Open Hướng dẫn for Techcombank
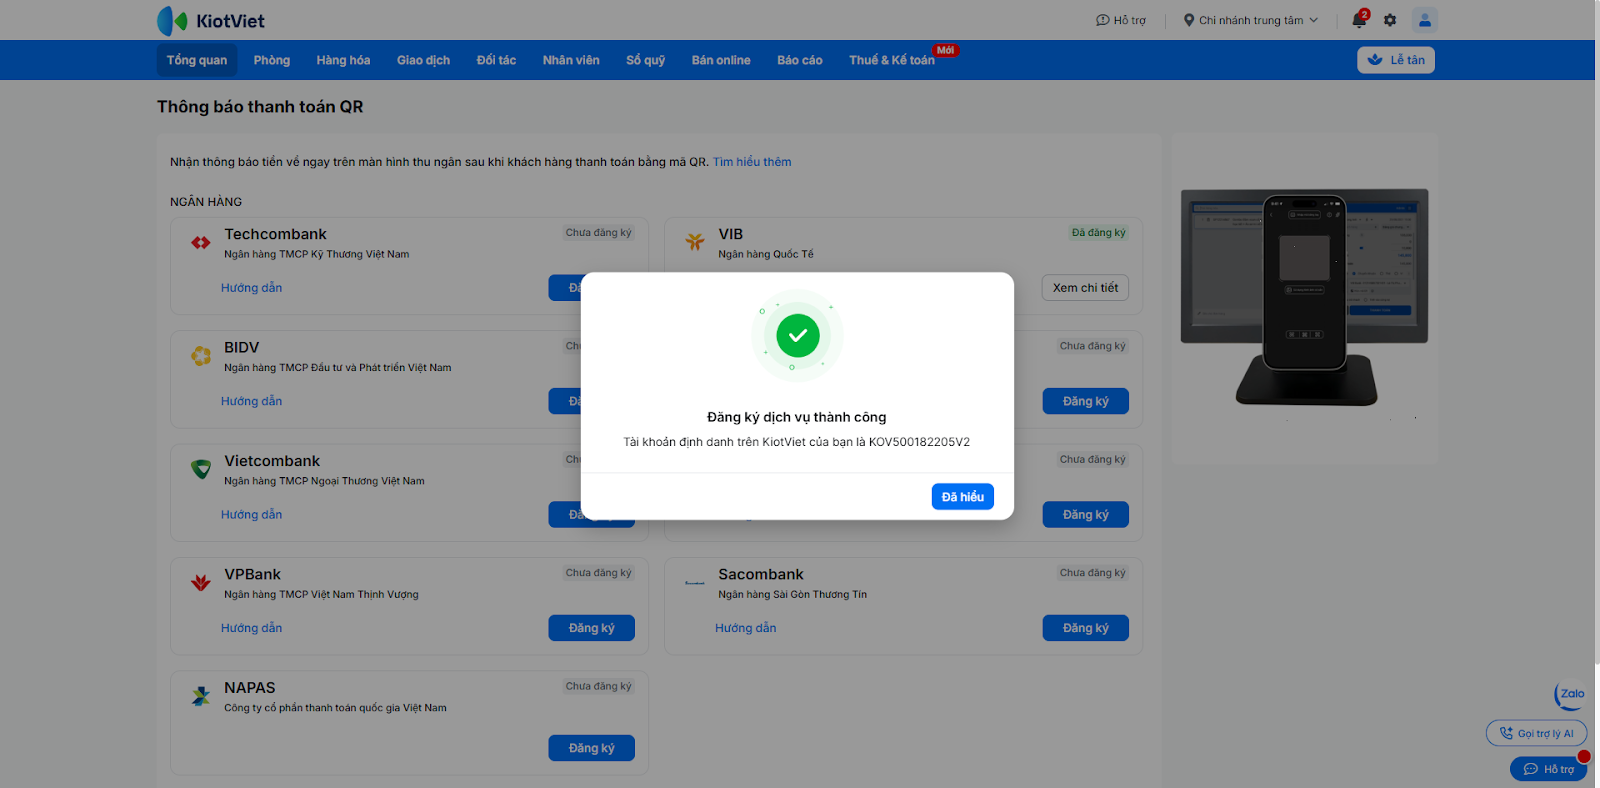Screen dimensions: 1600x788 pyautogui.click(x=252, y=288)
